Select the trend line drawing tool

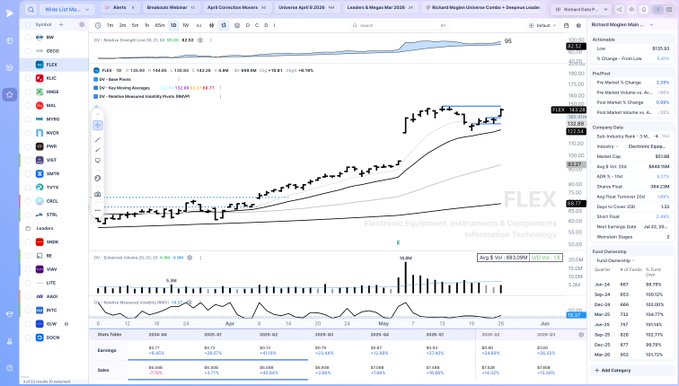[x=97, y=139]
